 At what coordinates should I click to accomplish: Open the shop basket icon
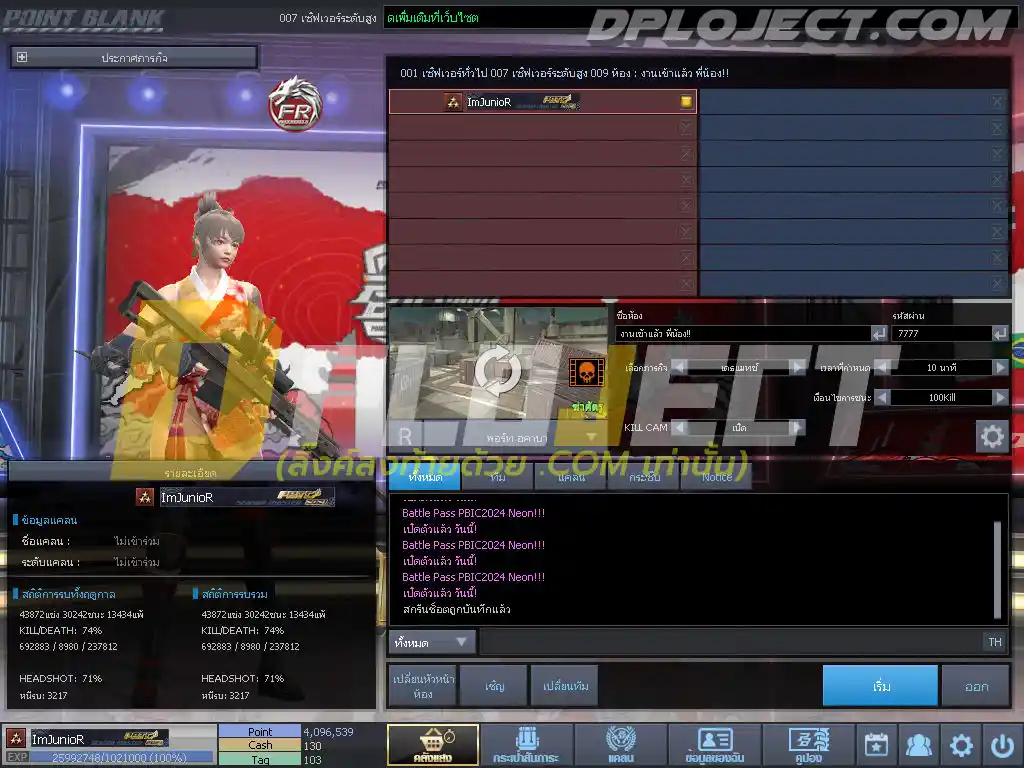[432, 745]
